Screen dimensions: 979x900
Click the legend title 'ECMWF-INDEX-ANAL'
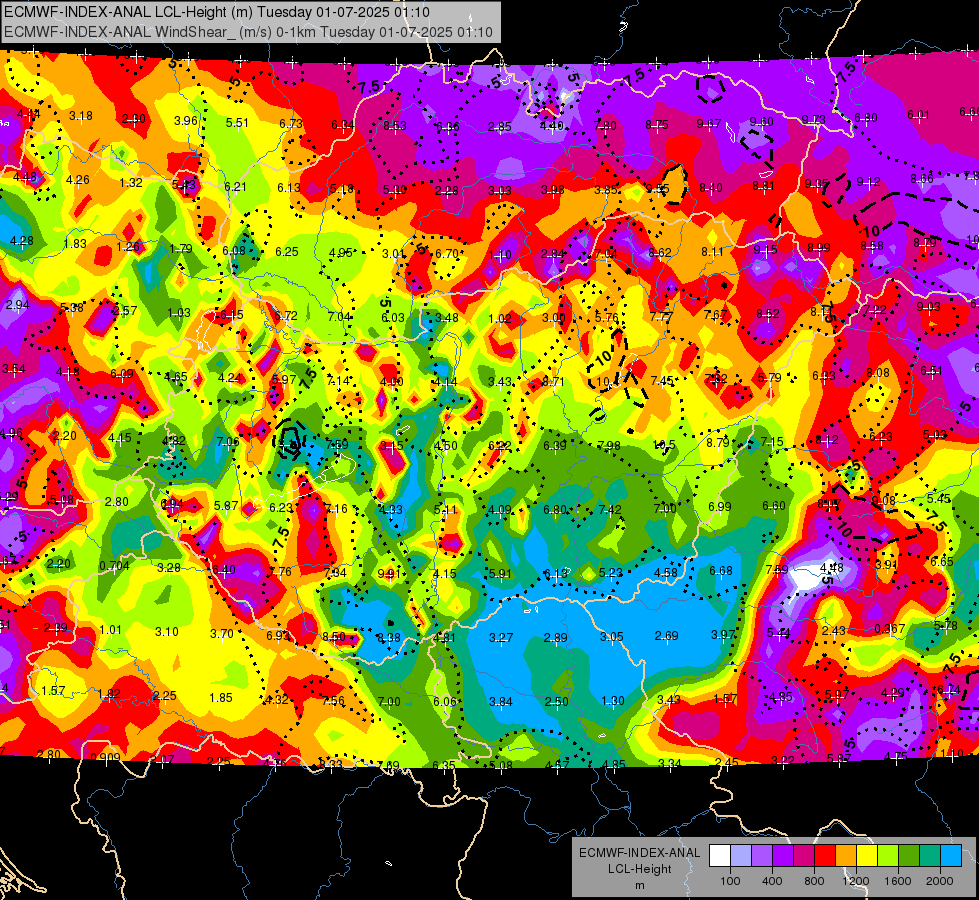point(639,853)
